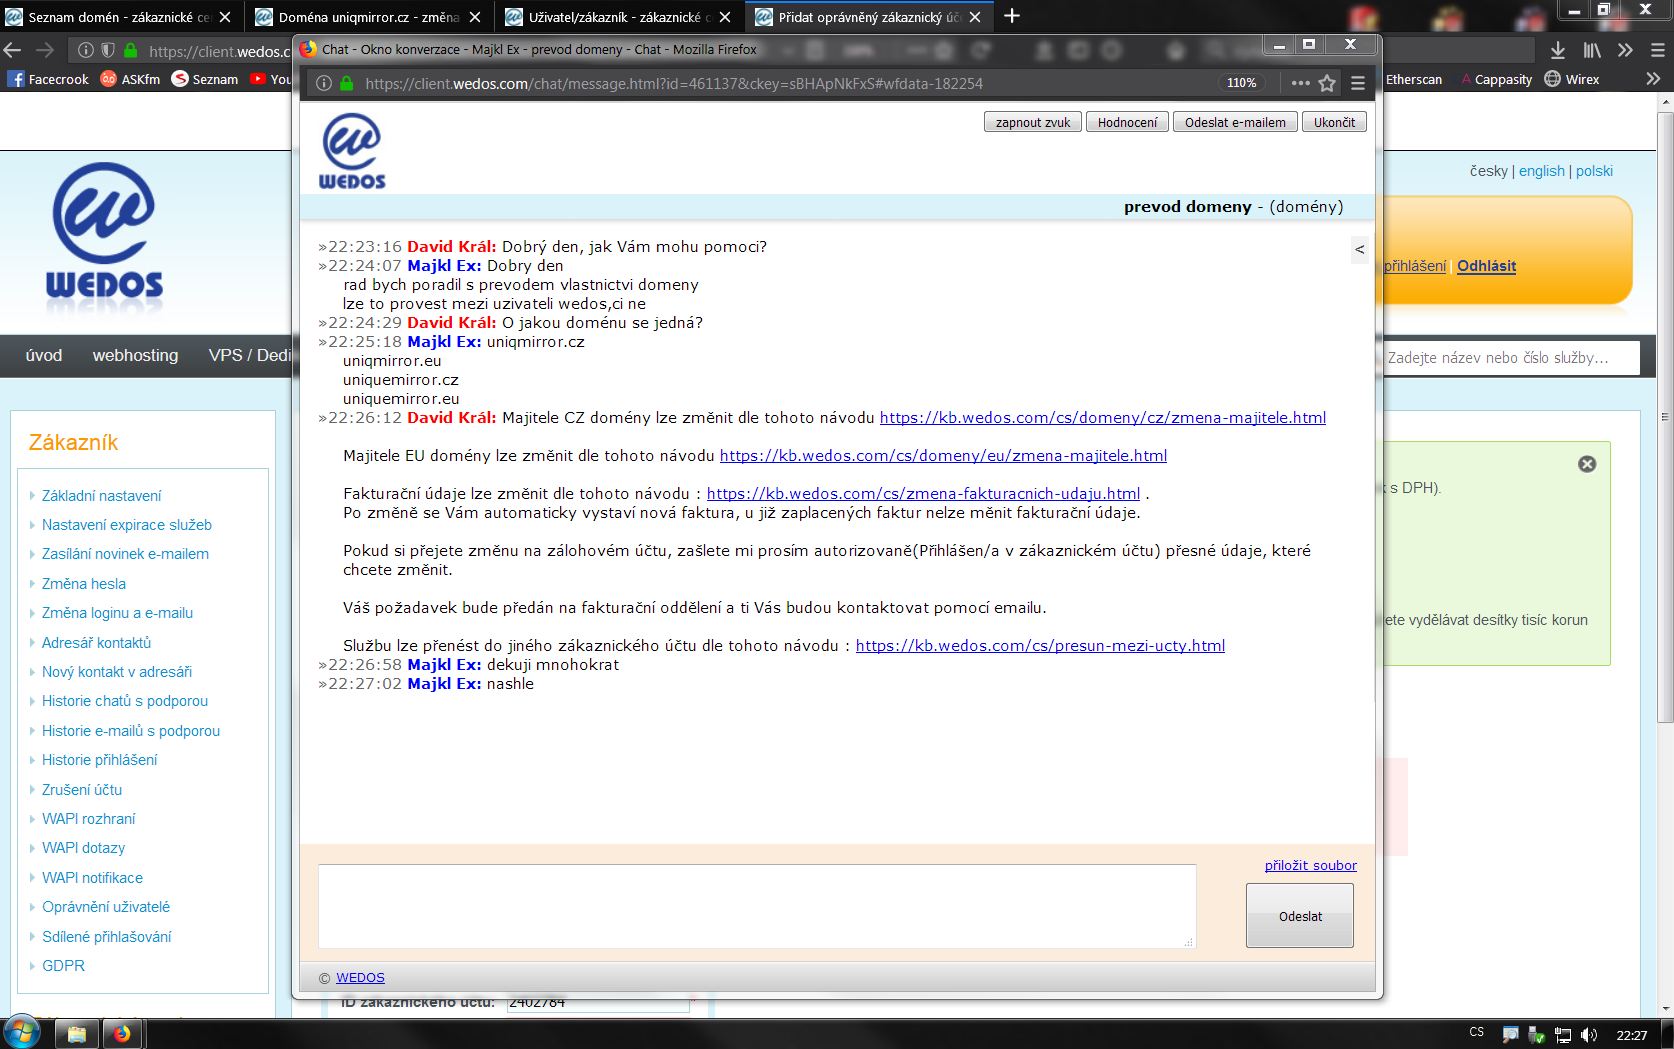Open page actions three-dot menu in chat window
1674x1049 pixels.
1300,84
